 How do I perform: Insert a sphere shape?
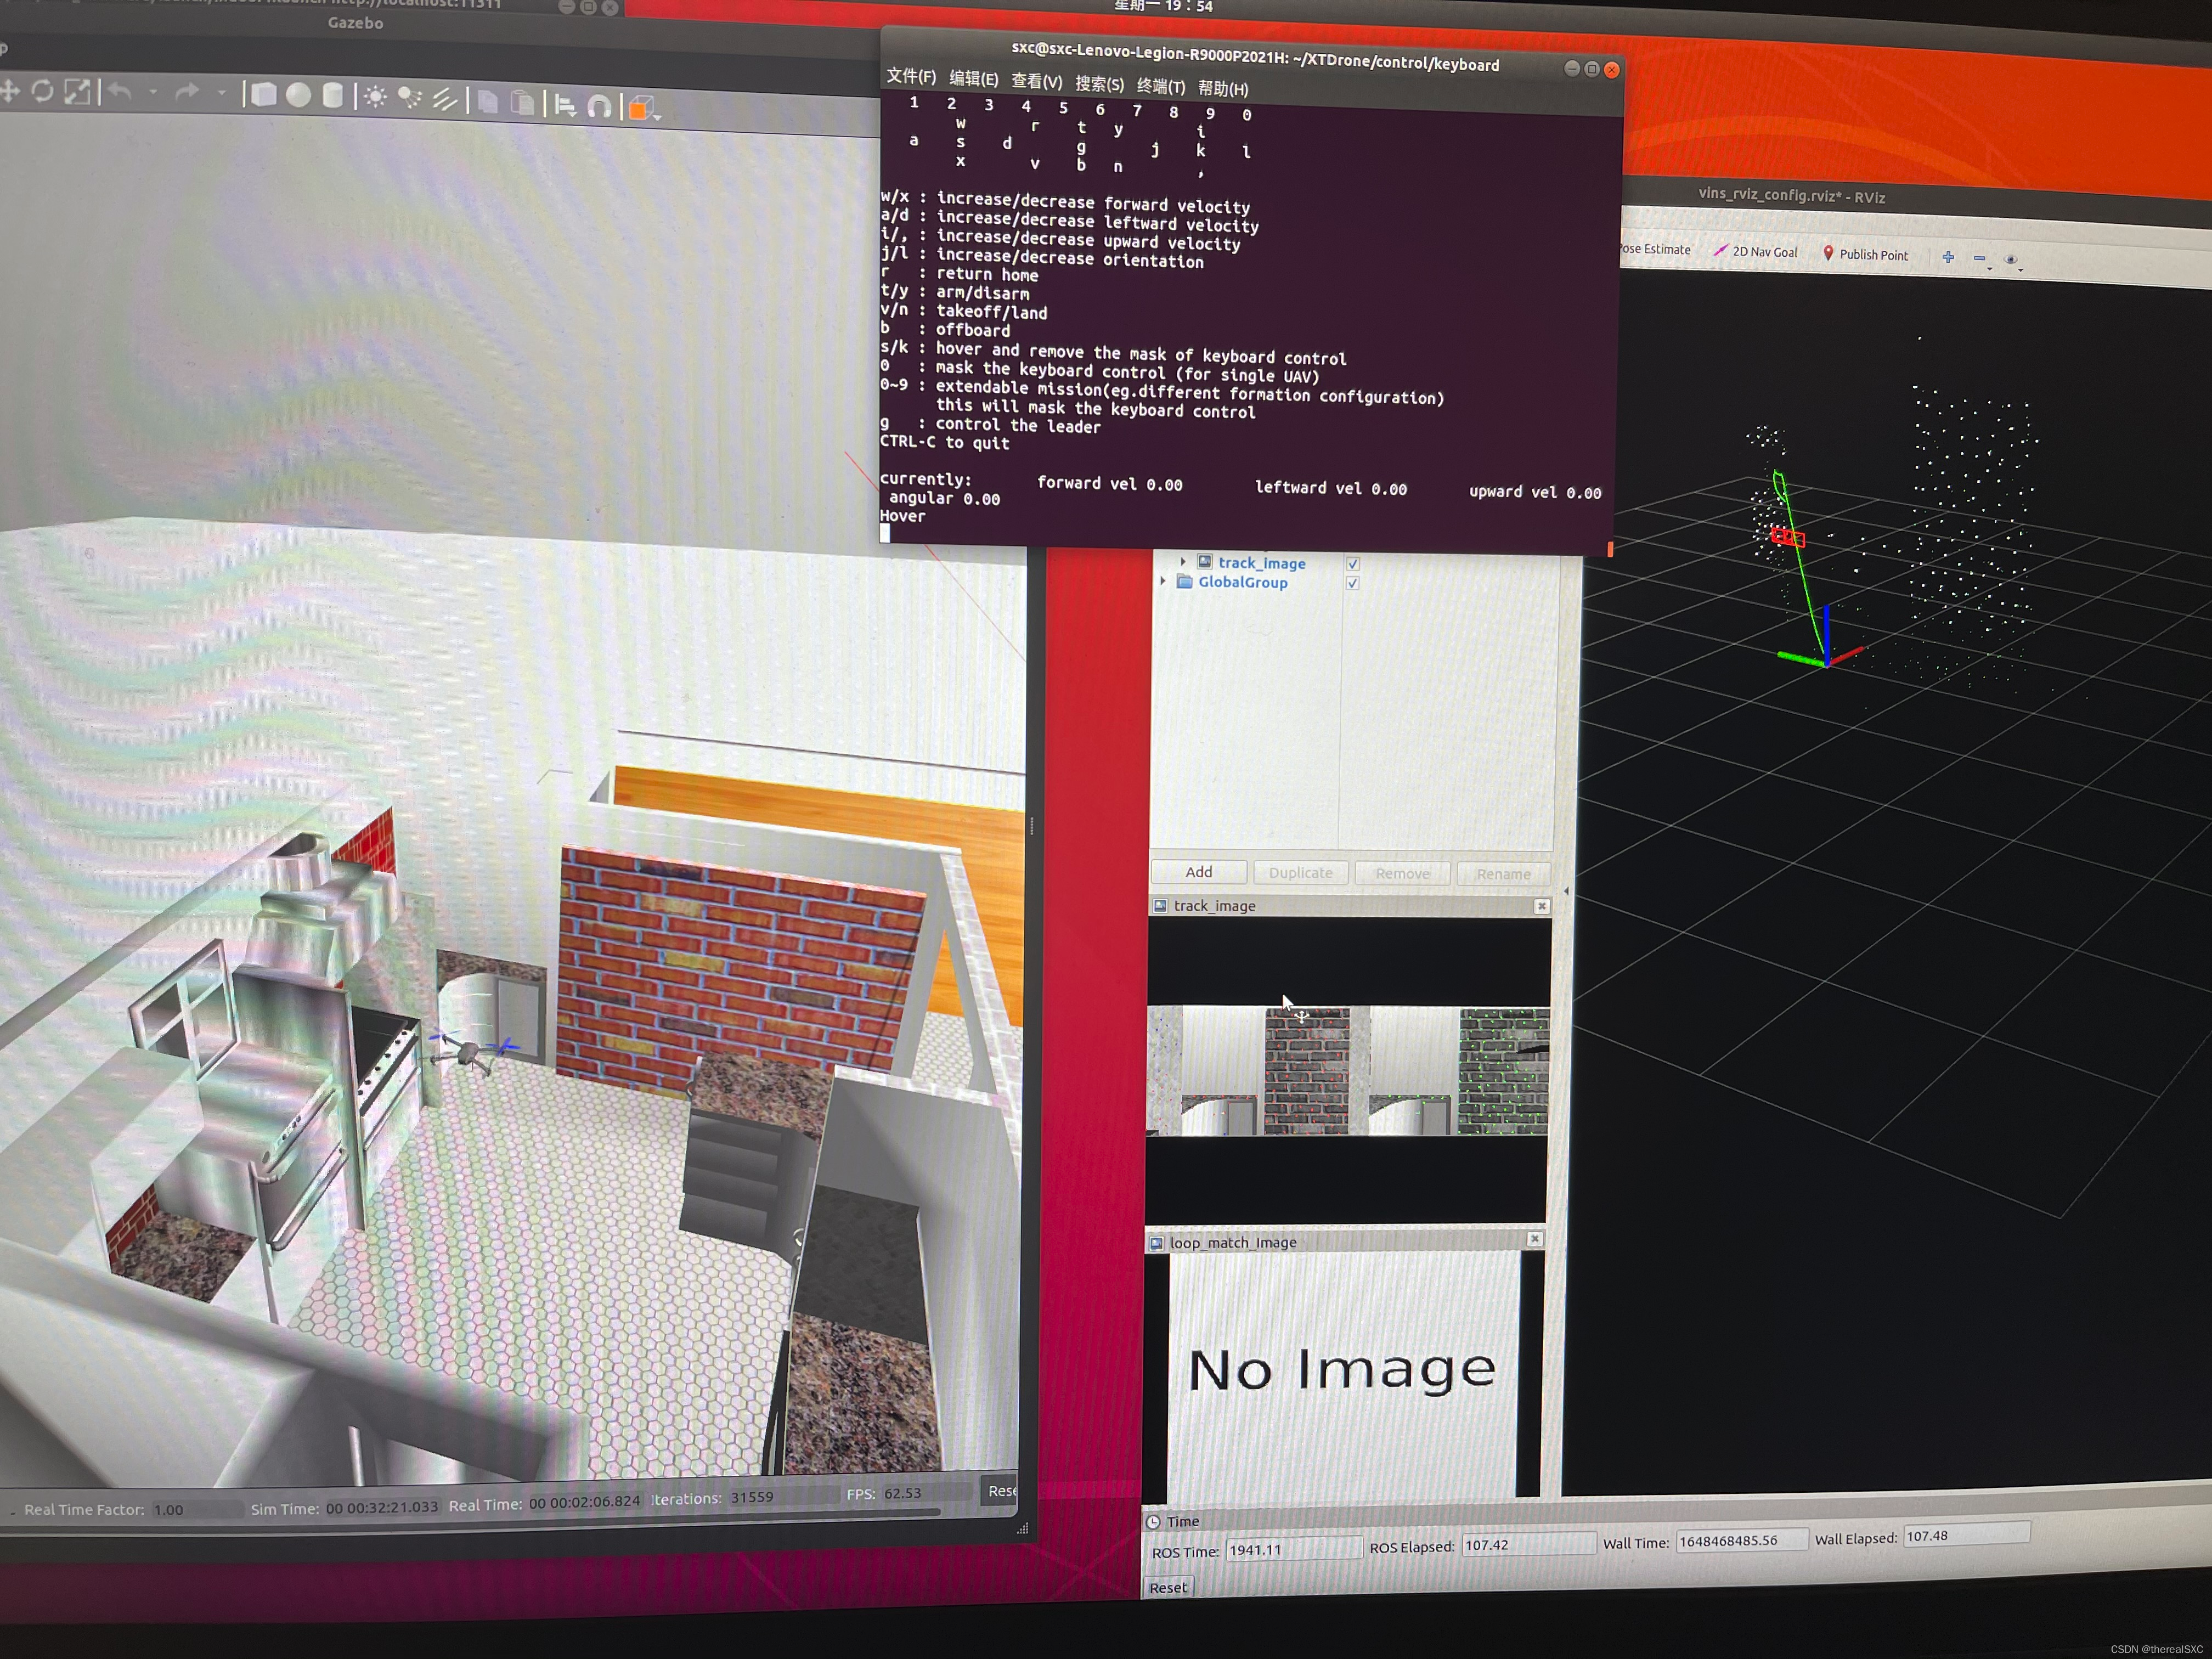298,95
